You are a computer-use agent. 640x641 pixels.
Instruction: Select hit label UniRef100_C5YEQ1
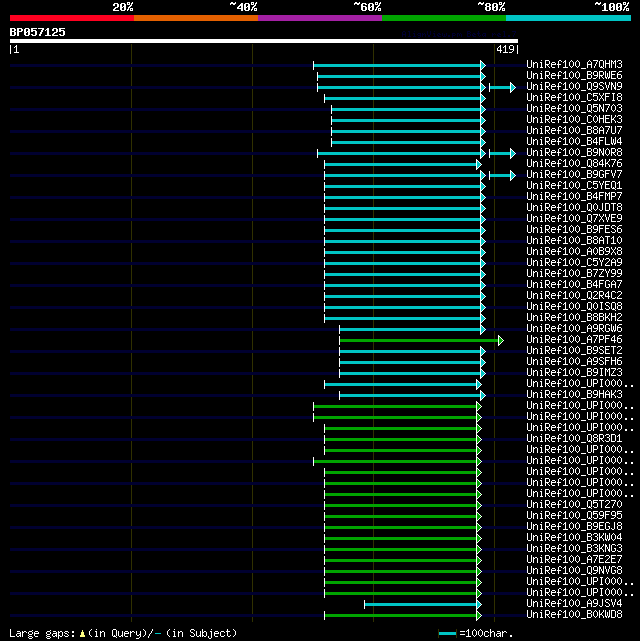[x=574, y=186]
